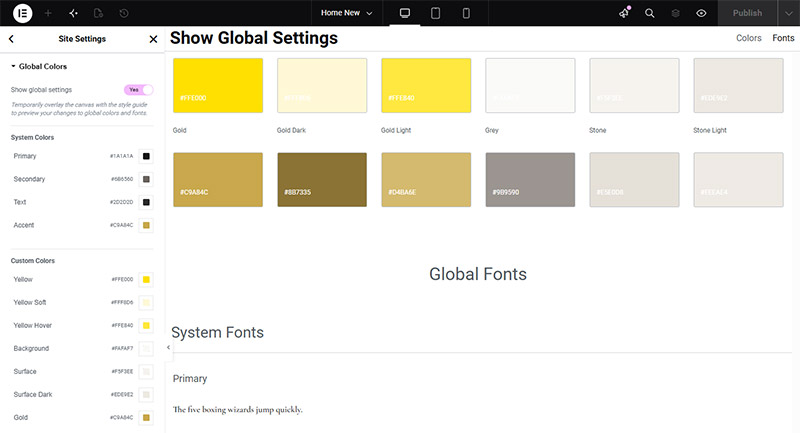The height and width of the screenshot is (433, 800).
Task: Select the Primary font sample text
Action: pos(237,410)
